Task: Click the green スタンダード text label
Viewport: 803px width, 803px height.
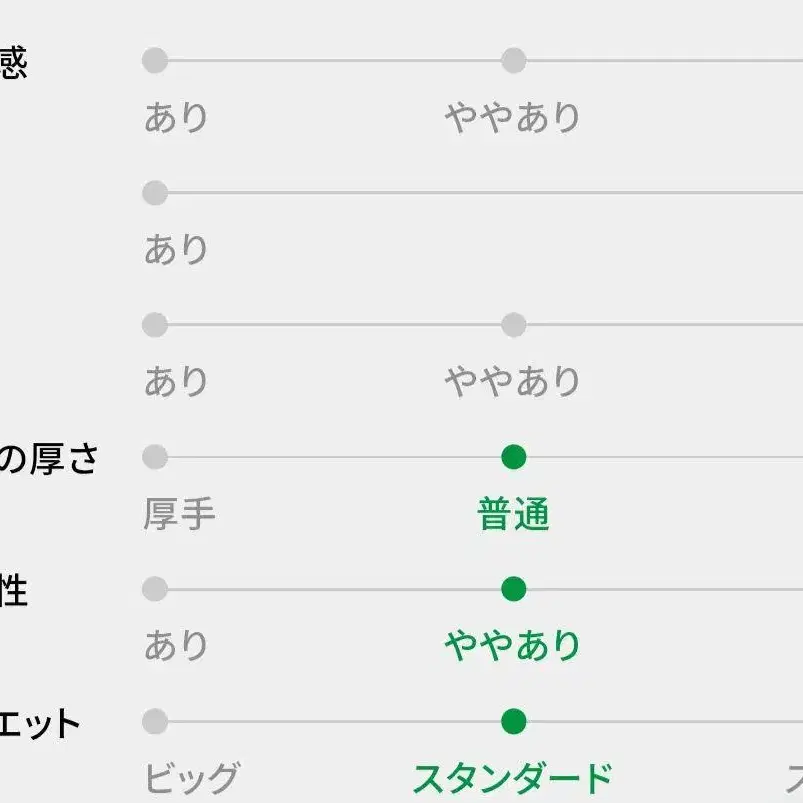Action: [512, 778]
